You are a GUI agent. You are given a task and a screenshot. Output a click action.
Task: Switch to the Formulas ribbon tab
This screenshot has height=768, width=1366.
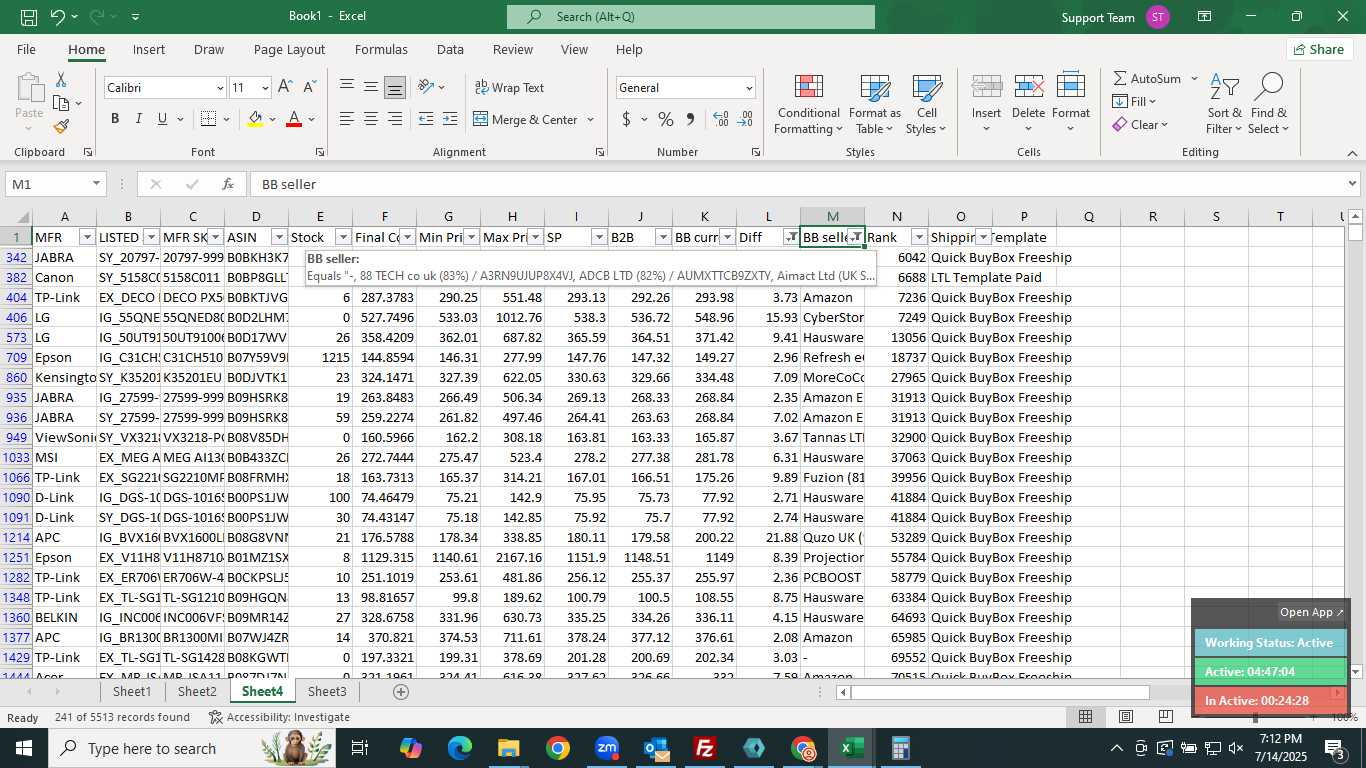(381, 49)
